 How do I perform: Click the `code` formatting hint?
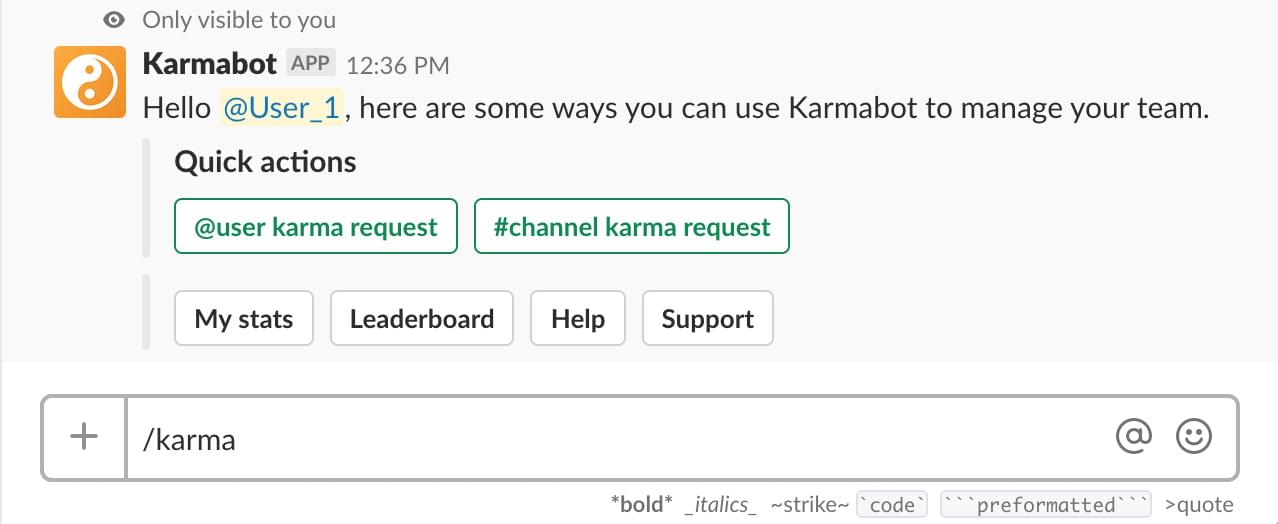click(x=893, y=505)
